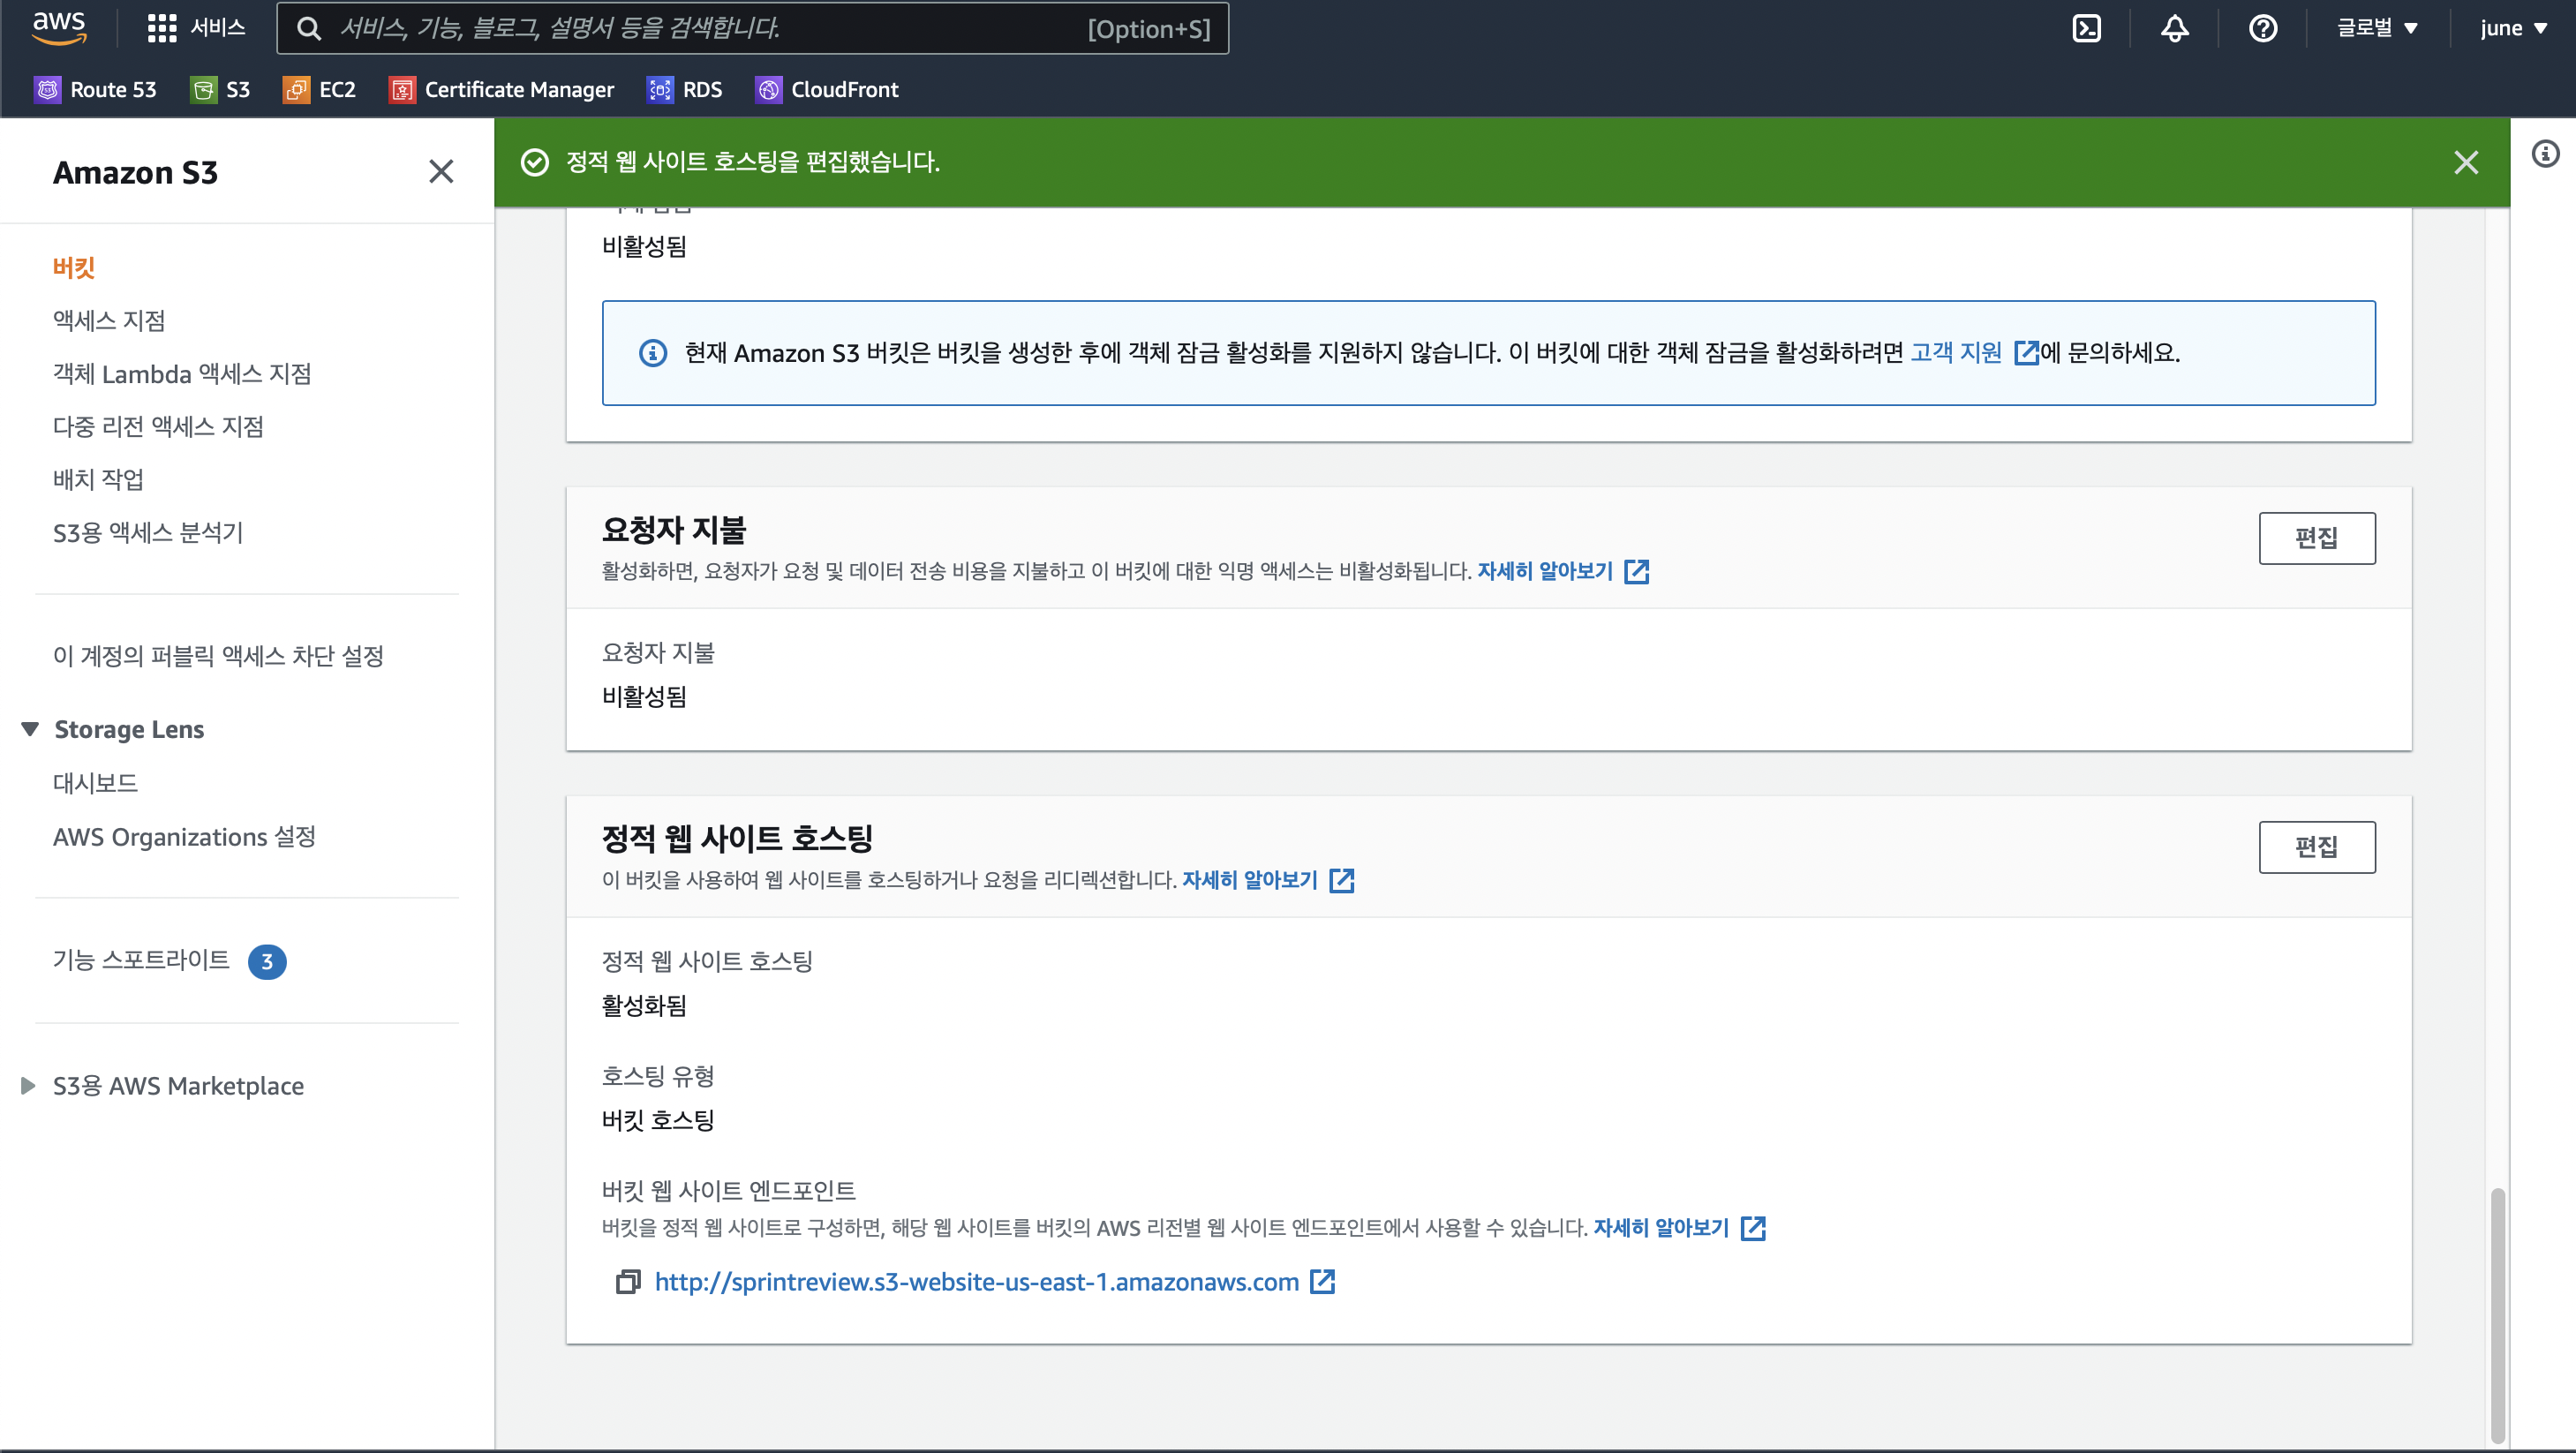Image resolution: width=2576 pixels, height=1453 pixels.
Task: Click the badge 3 beside 기능 스포트라이트
Action: tap(267, 962)
